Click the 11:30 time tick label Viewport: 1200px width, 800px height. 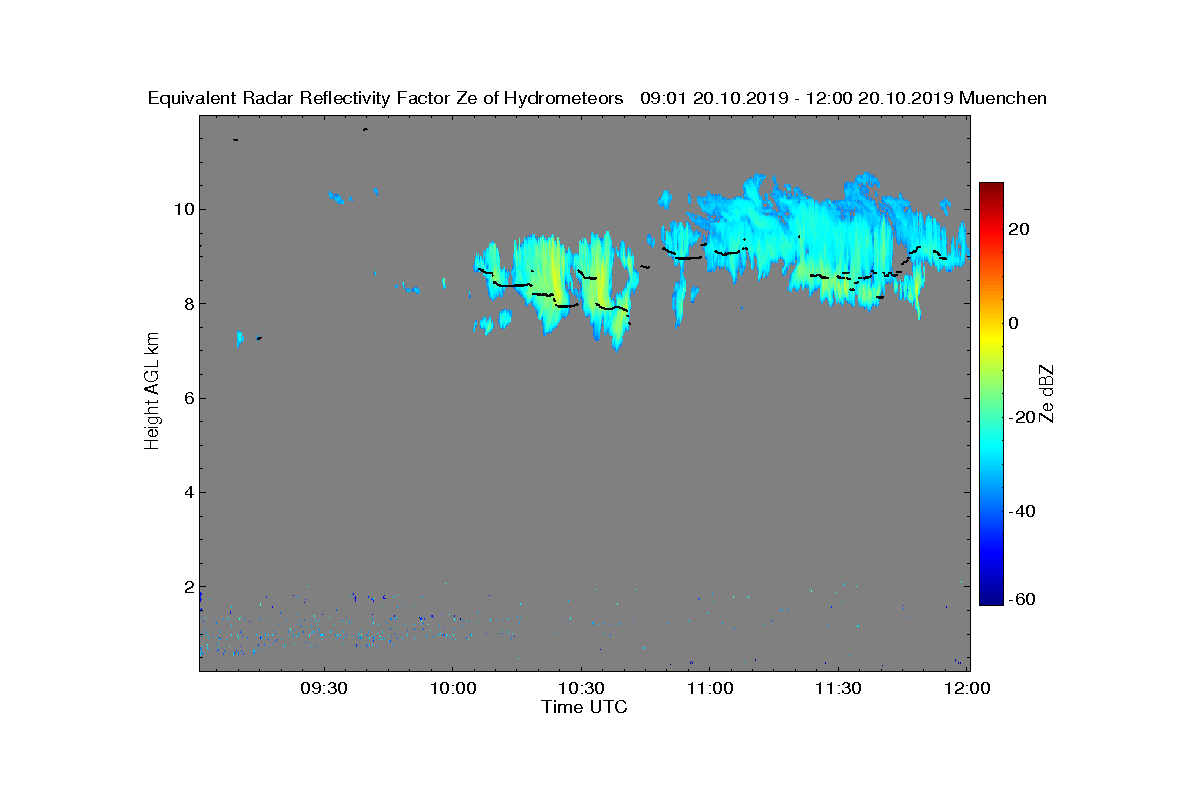click(838, 688)
